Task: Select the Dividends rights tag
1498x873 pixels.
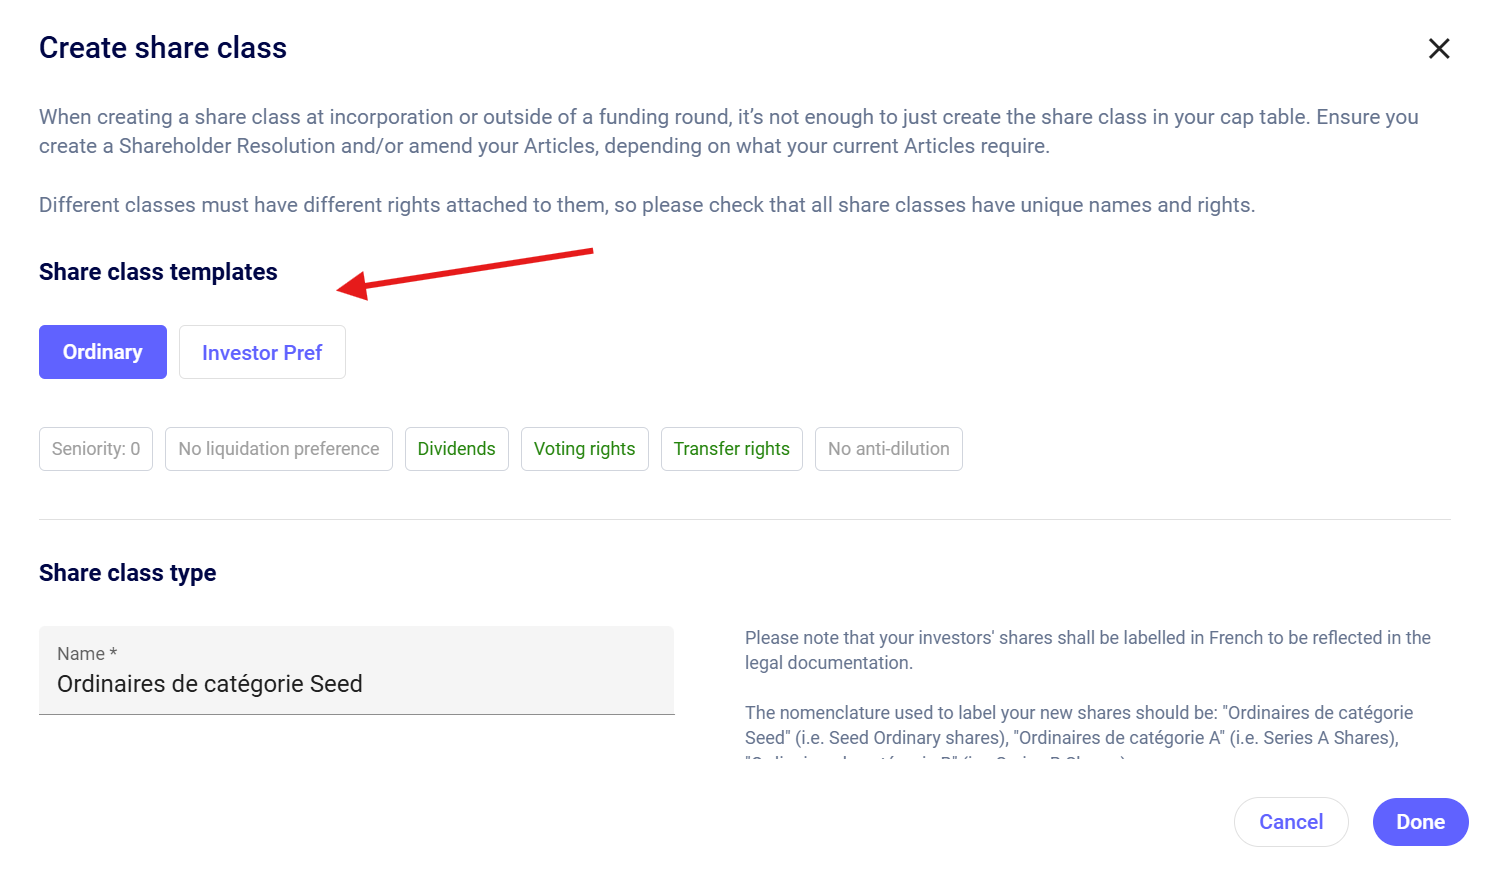Action: [456, 449]
